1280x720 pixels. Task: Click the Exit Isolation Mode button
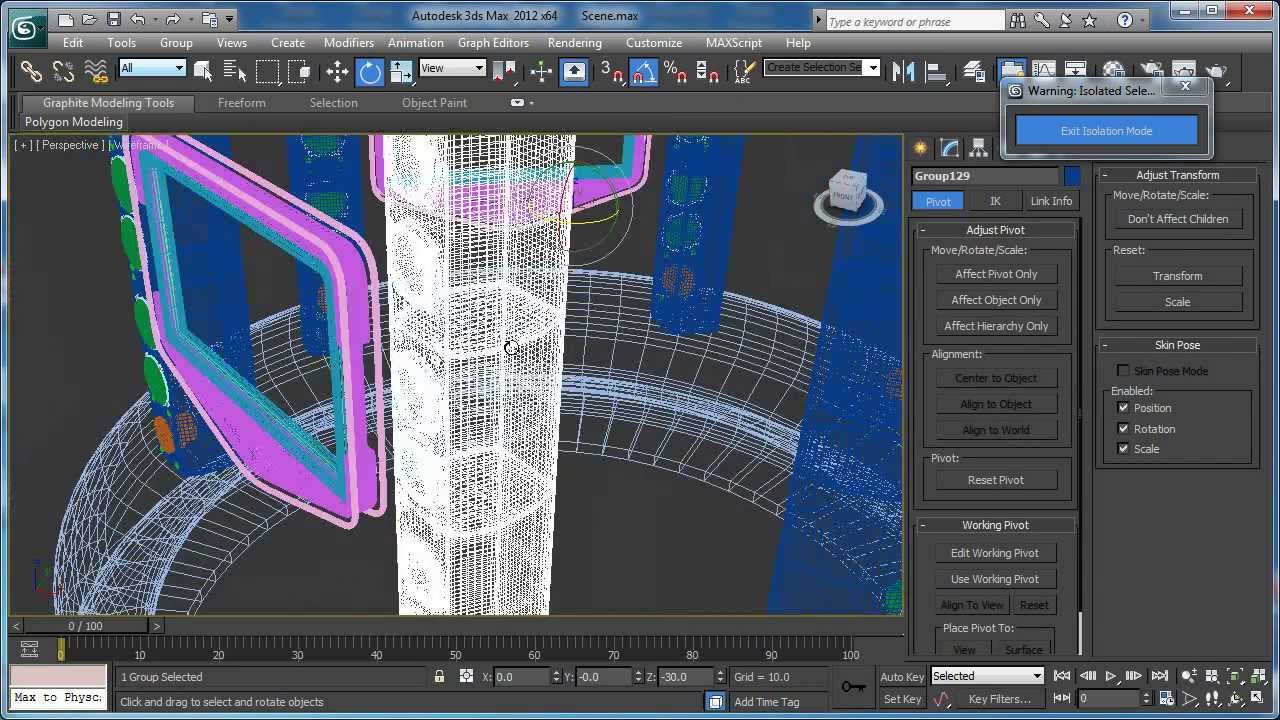point(1106,131)
